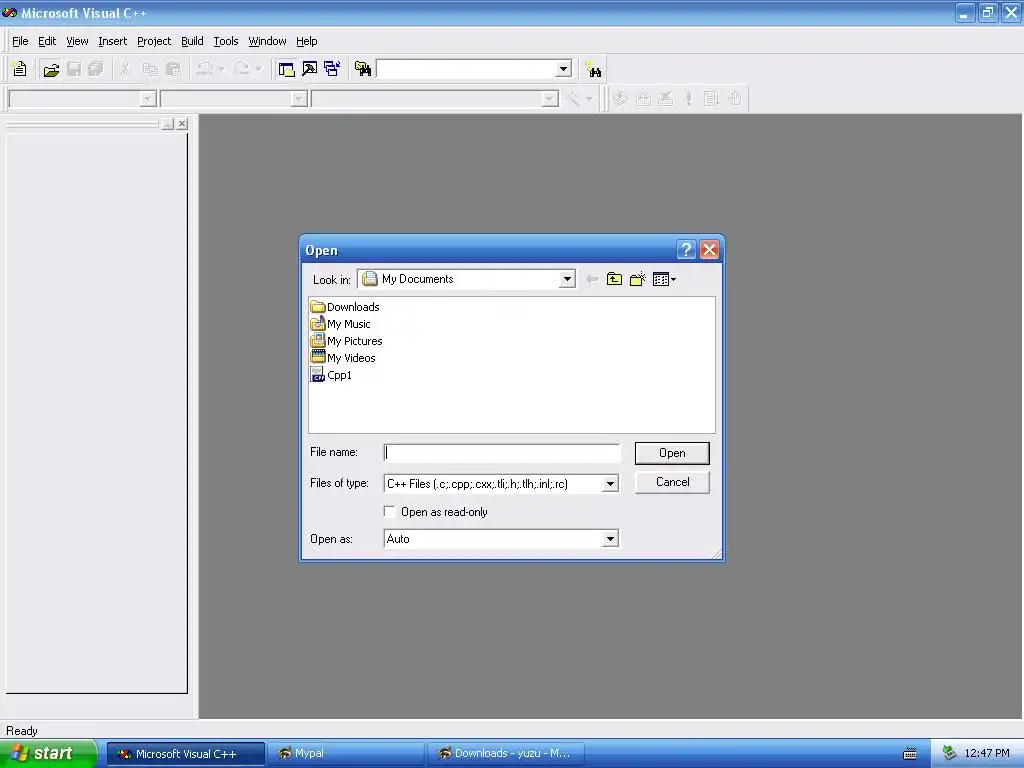Open the Redo history dropdown arrow

coord(258,69)
